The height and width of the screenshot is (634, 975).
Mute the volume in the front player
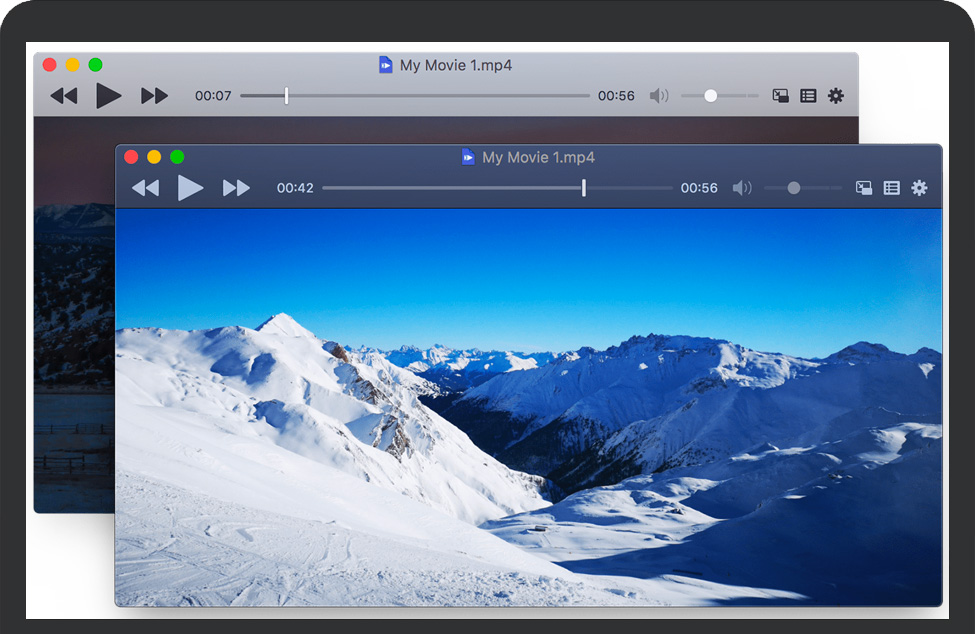[741, 188]
